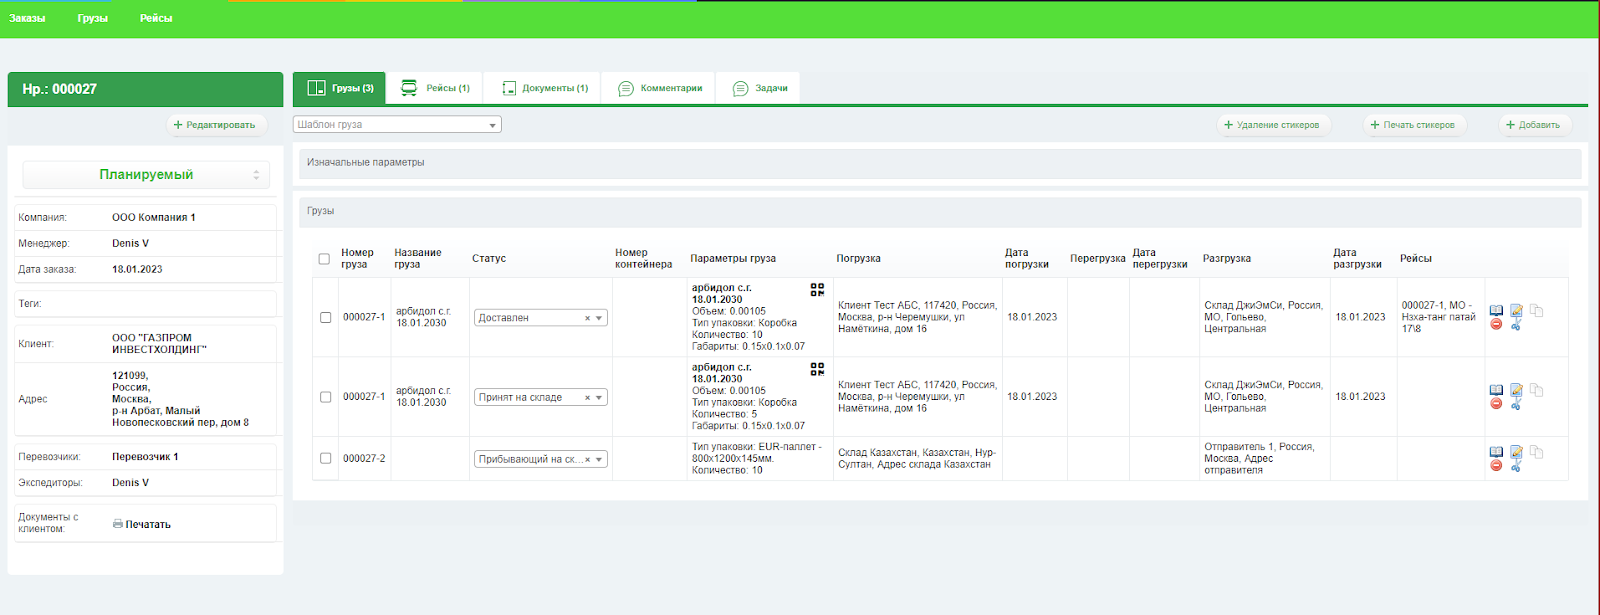
Task: Clear the Доставлен status with the x
Action: [x=588, y=318]
